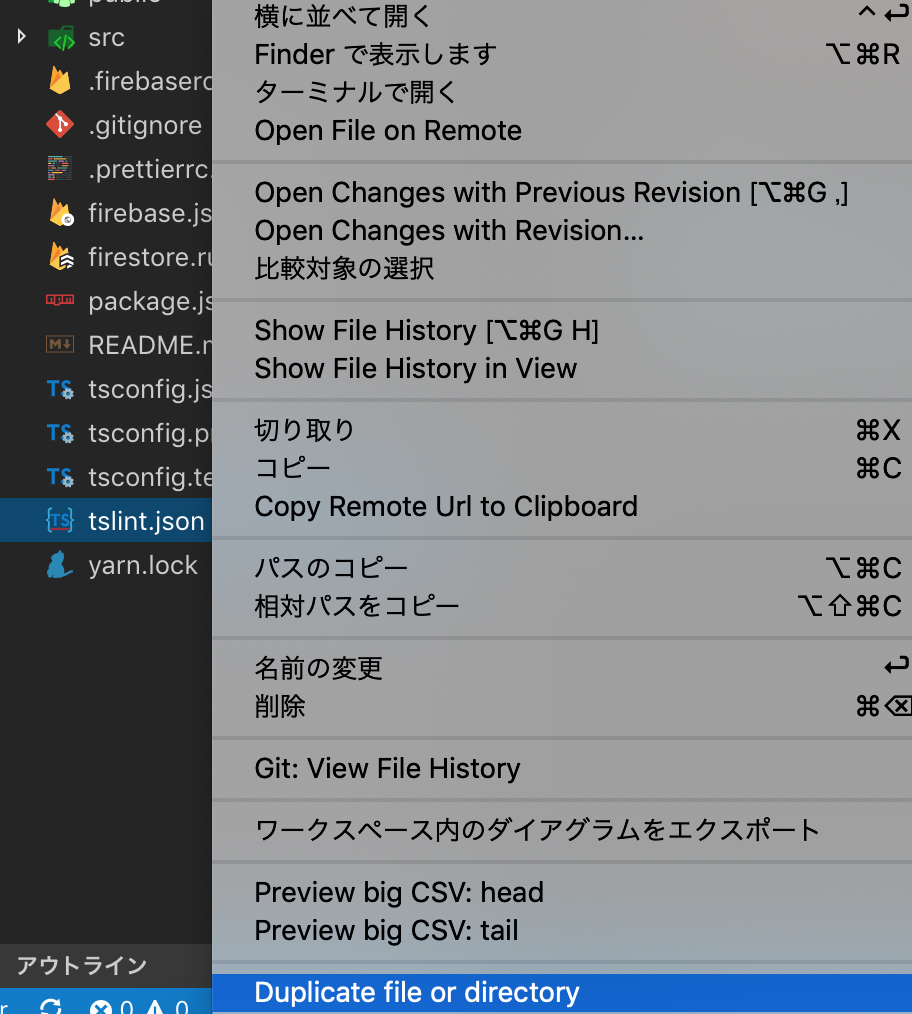Choose "Open File on Remote" from the context menu
This screenshot has height=1014, width=912.
click(x=388, y=131)
